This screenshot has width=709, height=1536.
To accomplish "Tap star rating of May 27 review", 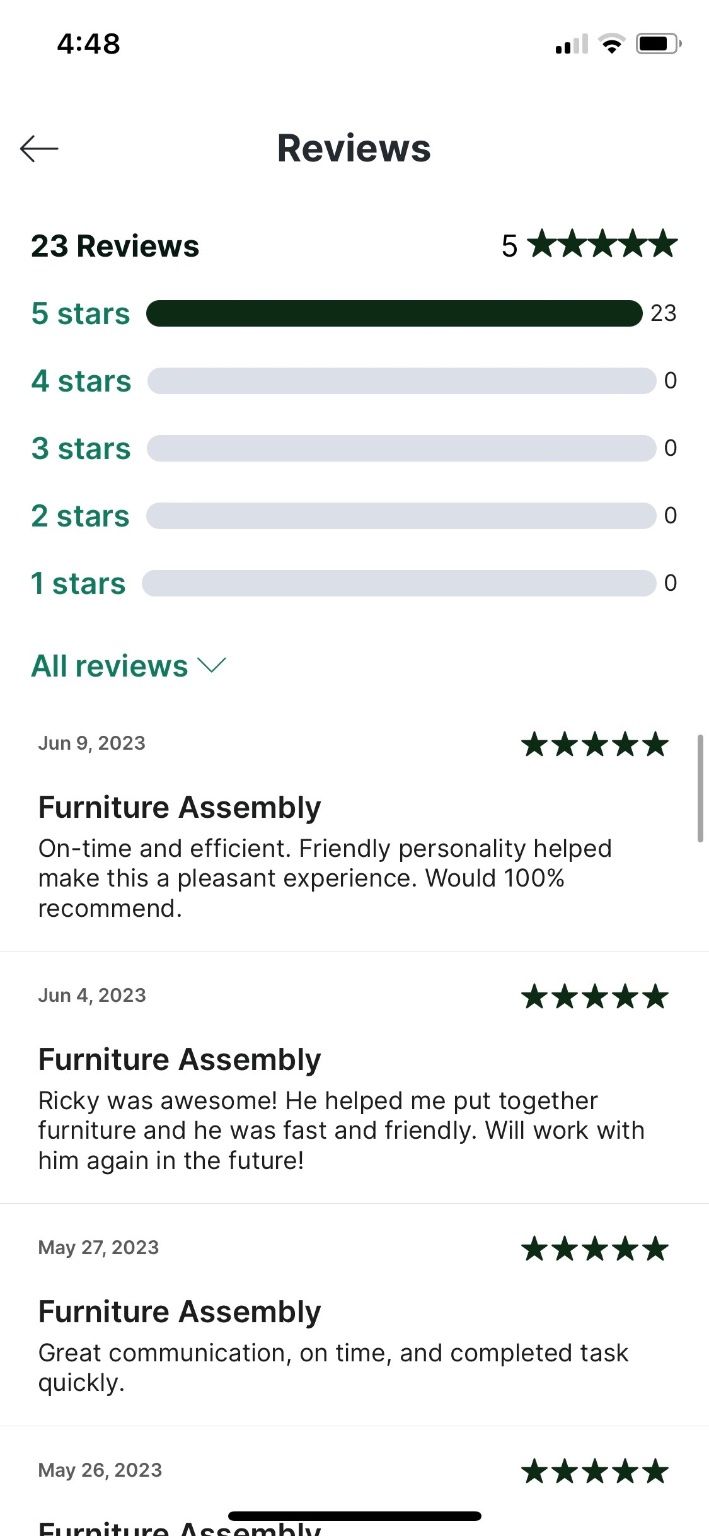I will [x=594, y=1248].
